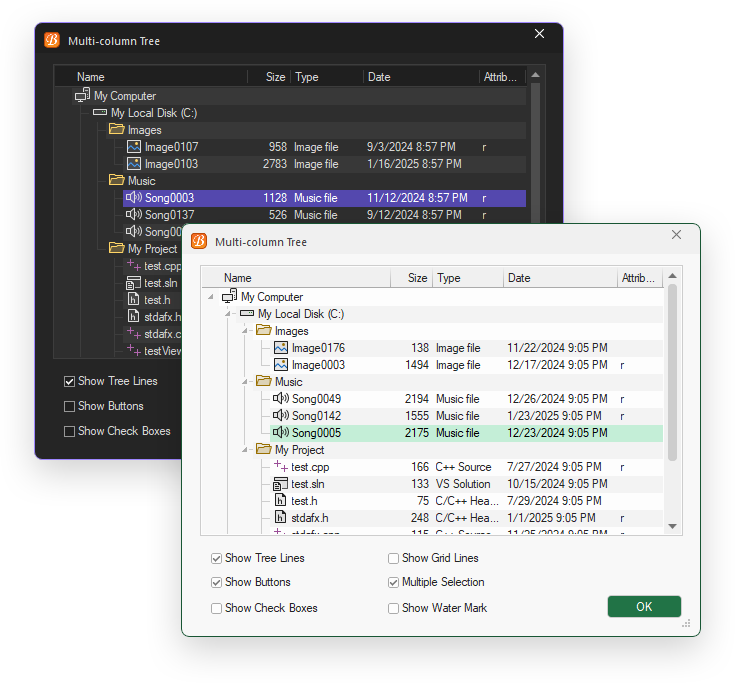Click scroll up arrow in dark window tree

coord(535,75)
